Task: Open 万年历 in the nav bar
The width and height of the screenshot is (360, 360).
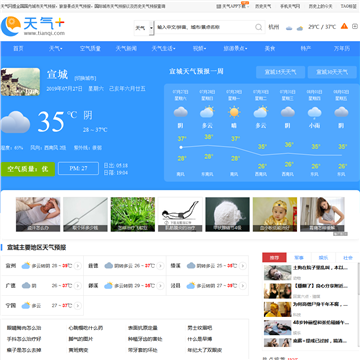Action: [x=342, y=49]
